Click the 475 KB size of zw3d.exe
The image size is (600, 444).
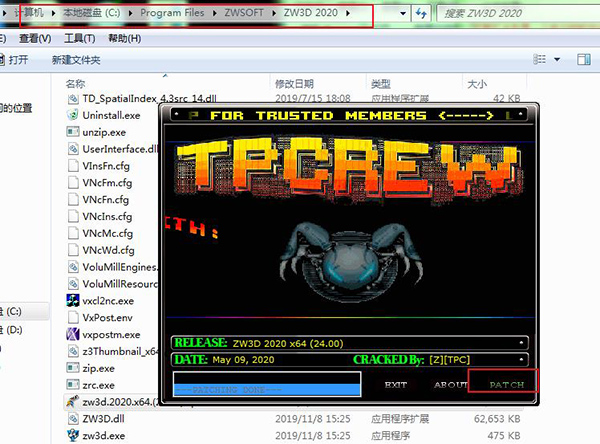504,436
